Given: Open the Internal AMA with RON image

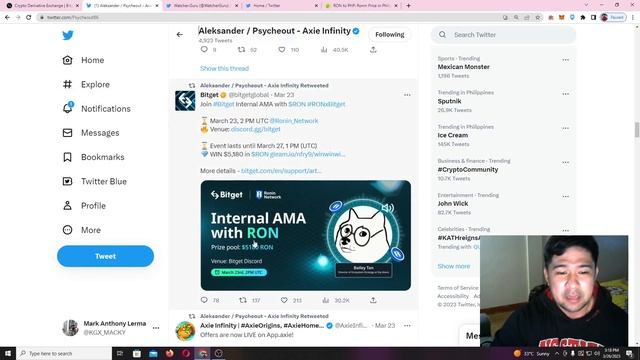Looking at the screenshot, I should tap(306, 235).
